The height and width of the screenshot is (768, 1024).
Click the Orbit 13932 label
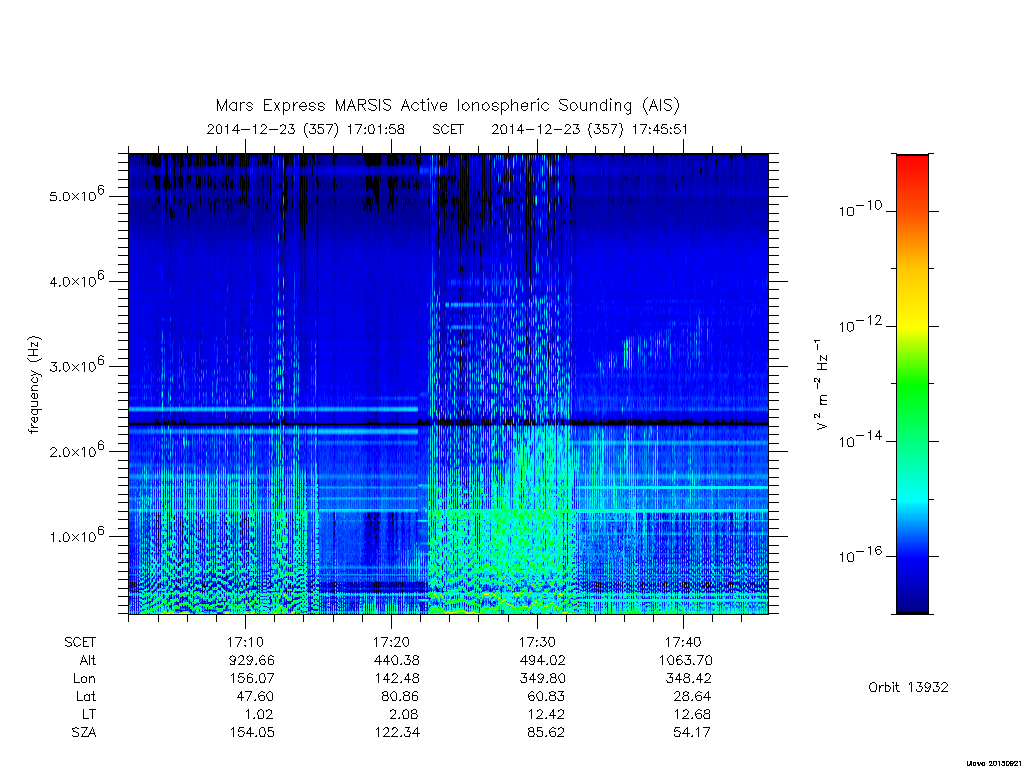[x=908, y=687]
